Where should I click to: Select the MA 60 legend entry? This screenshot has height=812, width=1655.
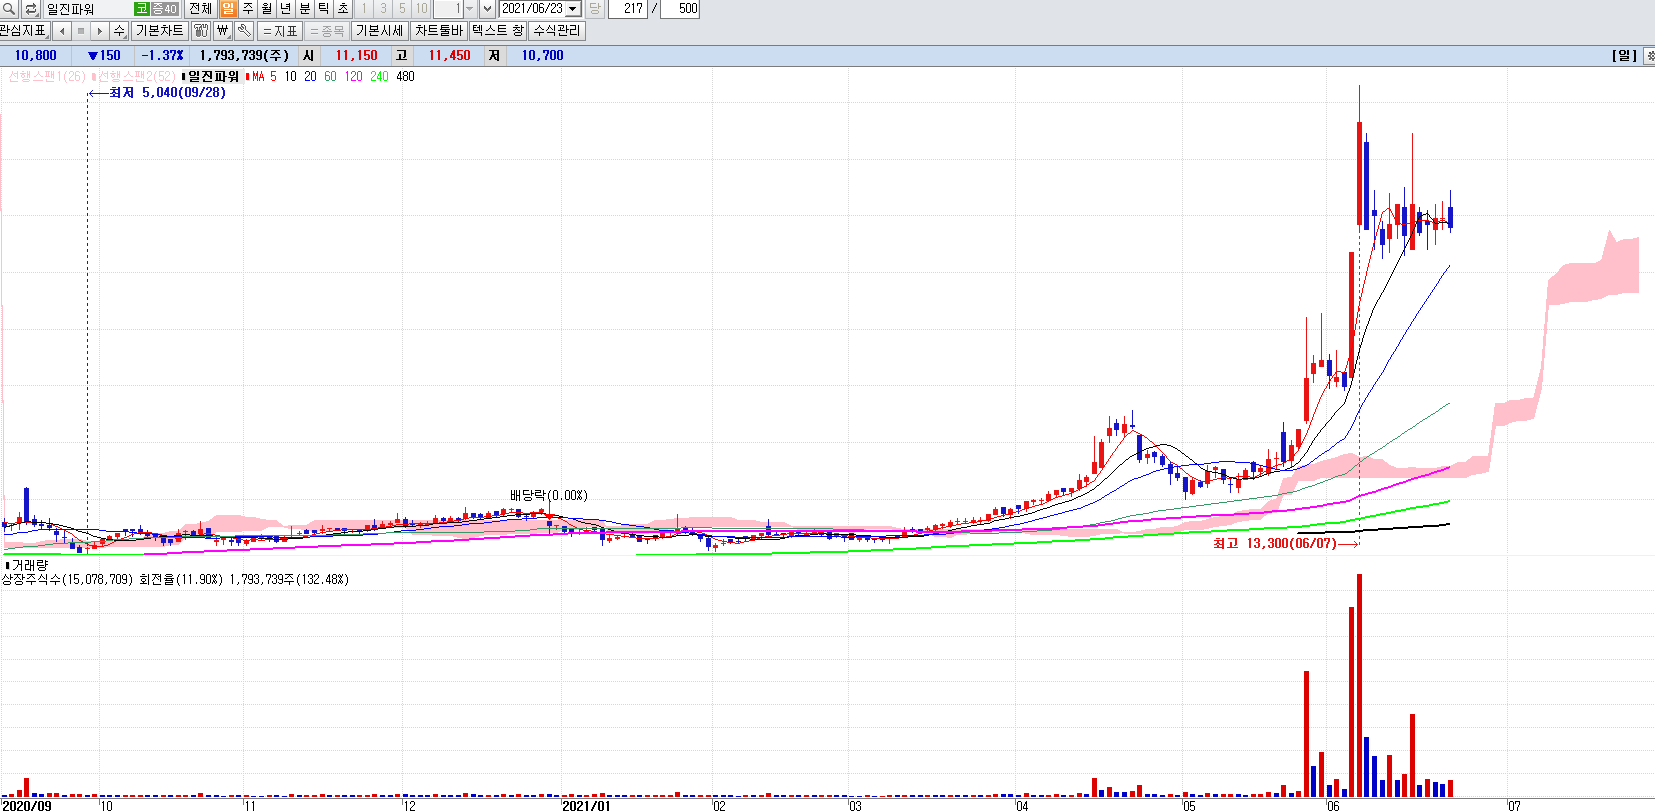tap(330, 77)
